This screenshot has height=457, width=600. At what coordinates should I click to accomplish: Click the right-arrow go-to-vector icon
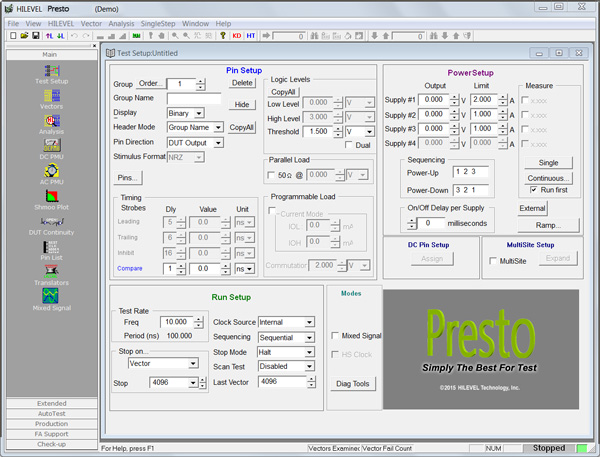coord(266,36)
